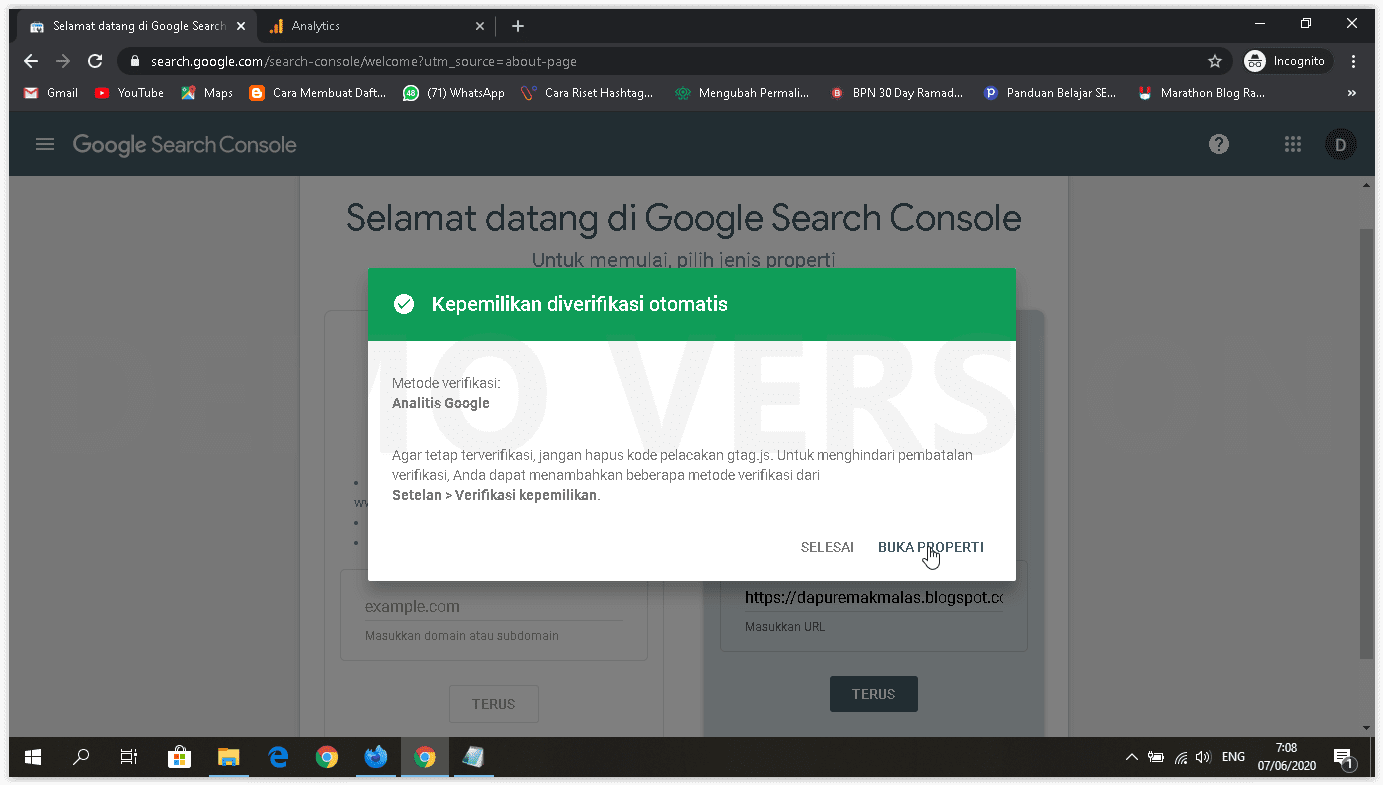Image resolution: width=1383 pixels, height=785 pixels.
Task: Reload the page
Action: [x=95, y=61]
